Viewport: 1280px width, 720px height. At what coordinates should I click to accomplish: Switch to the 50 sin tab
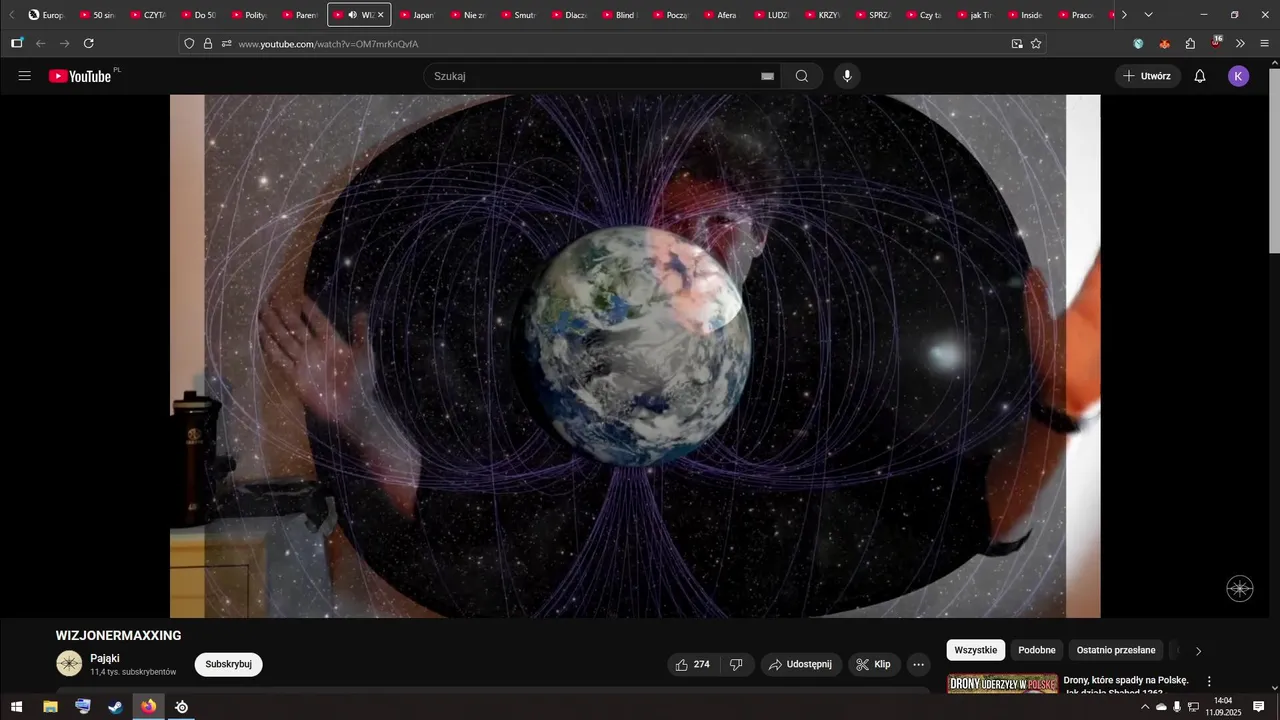pyautogui.click(x=97, y=15)
